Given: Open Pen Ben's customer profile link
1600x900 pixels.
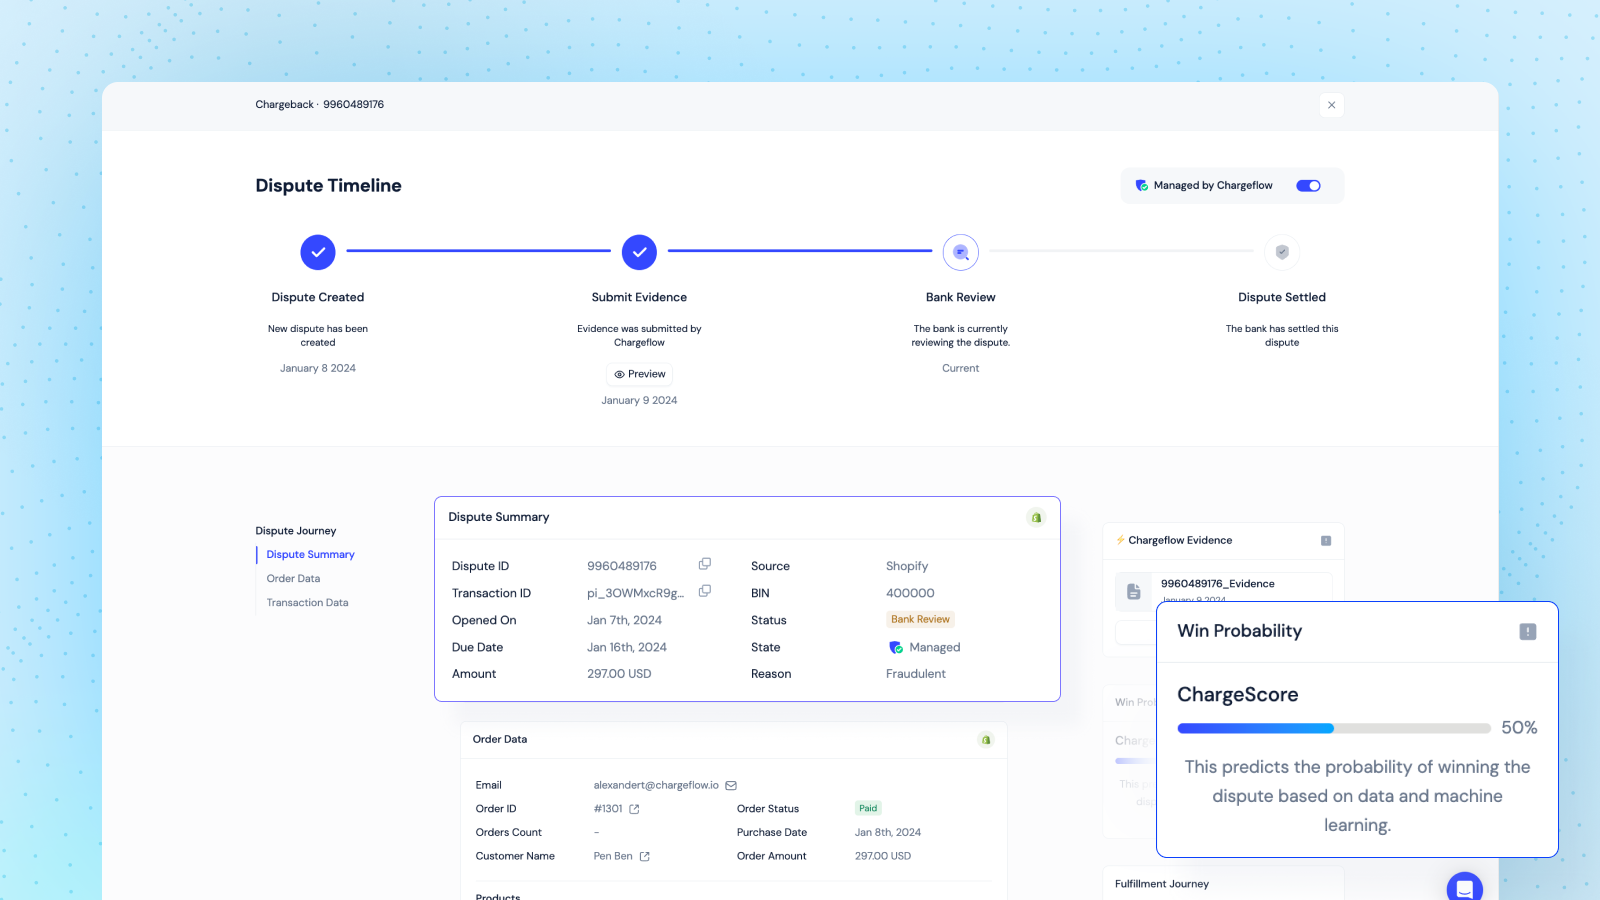Looking at the screenshot, I should (x=646, y=856).
